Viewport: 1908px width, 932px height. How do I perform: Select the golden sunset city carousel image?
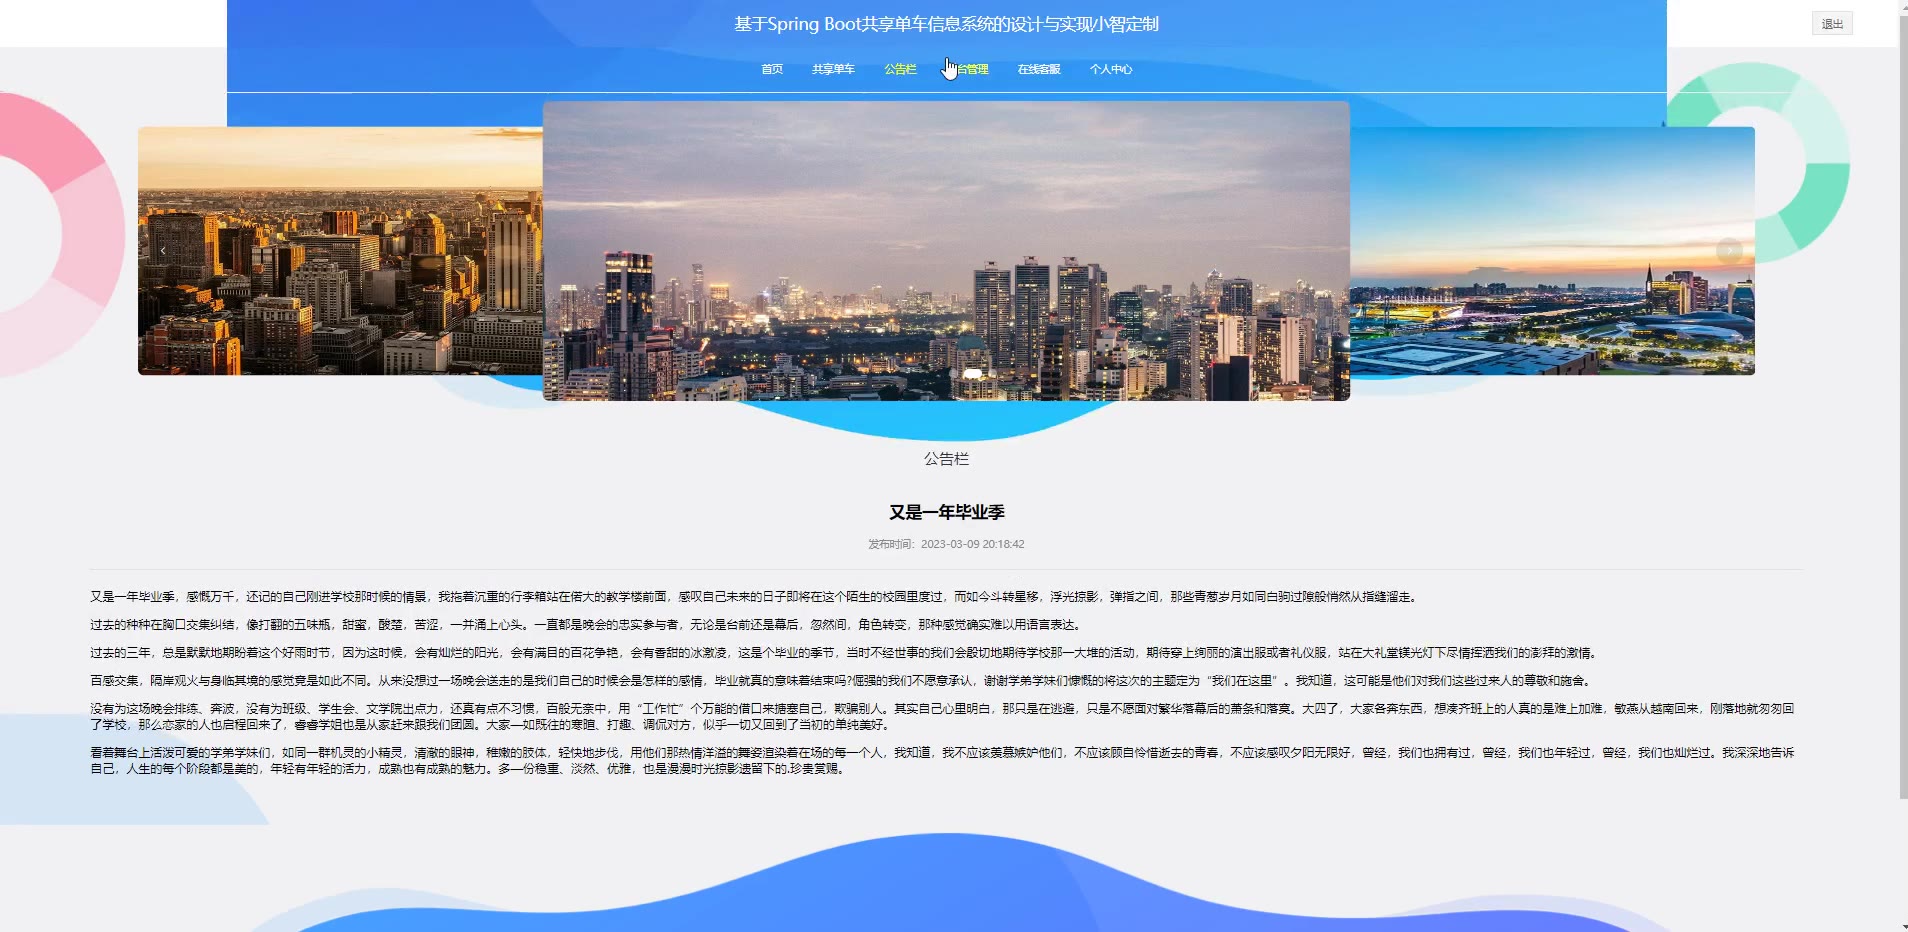(x=340, y=251)
